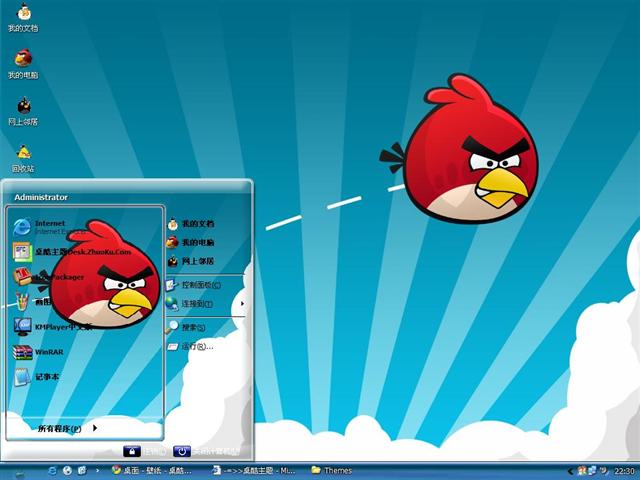Open 我的电脑 desktop icon

coord(23,64)
